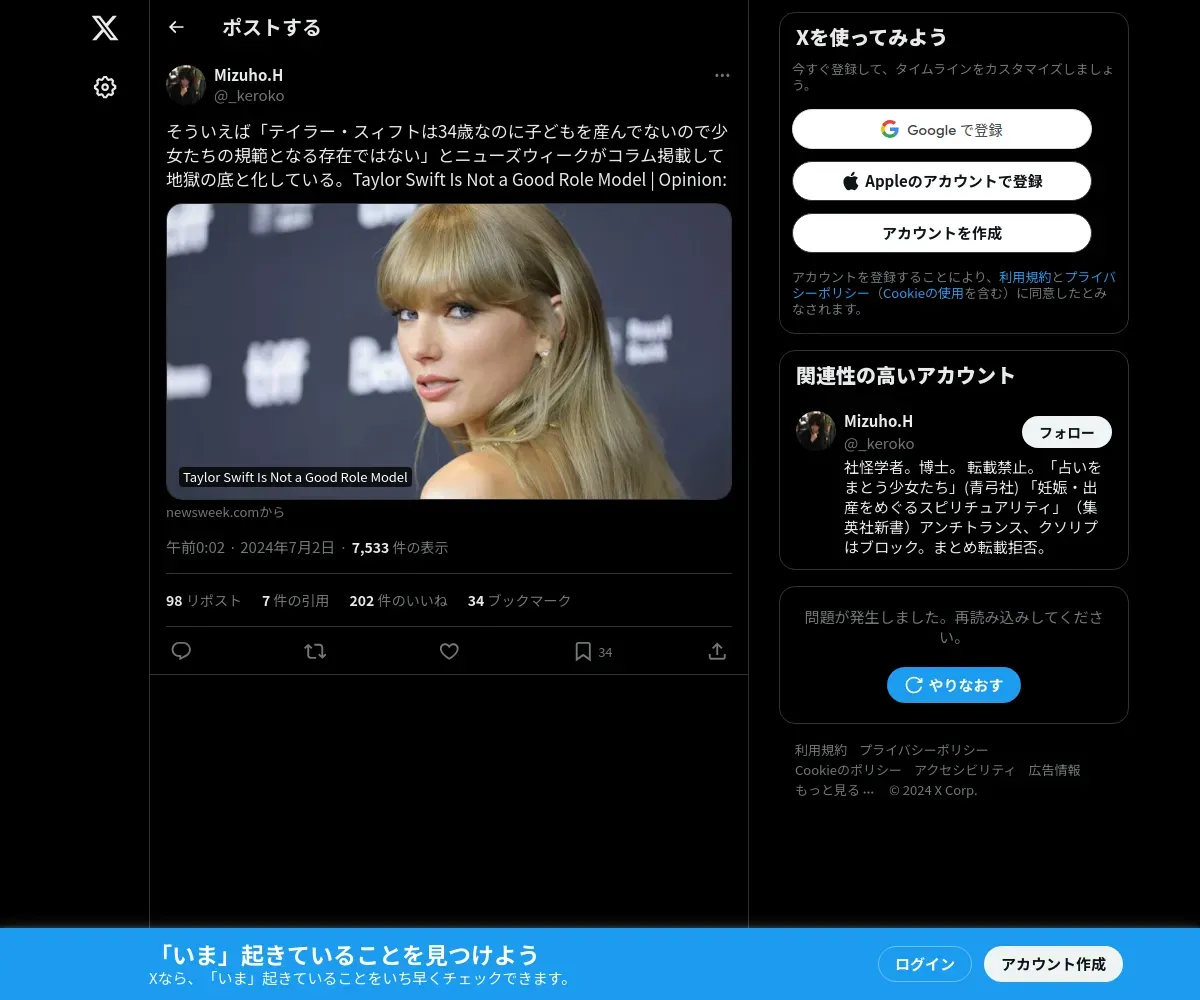Bookmark the post using the bookmark icon
The height and width of the screenshot is (1000, 1200).
583,651
